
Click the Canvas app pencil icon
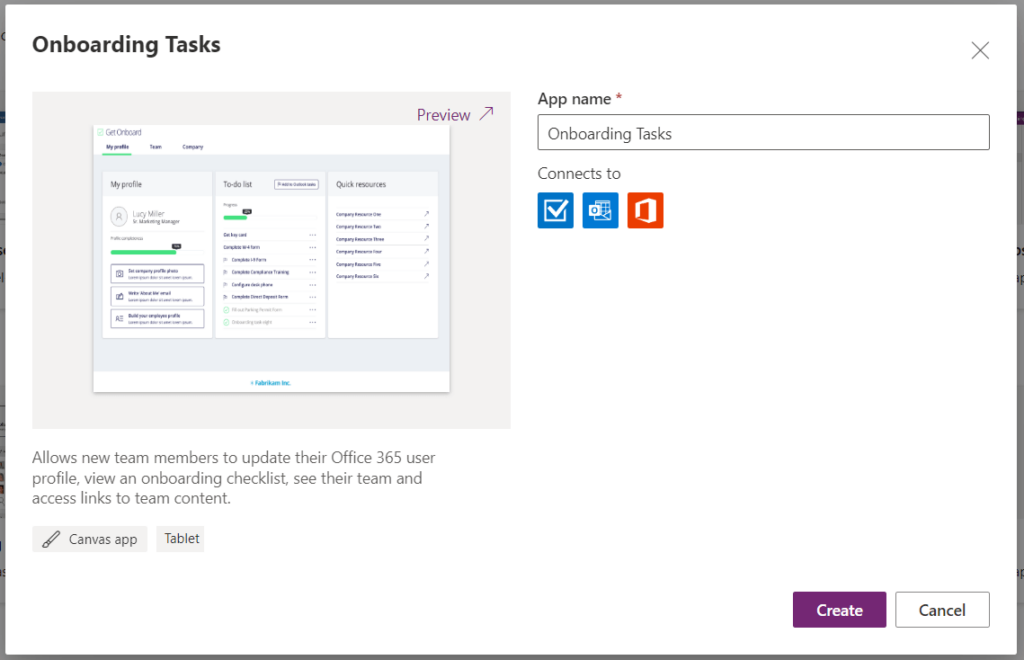click(51, 539)
